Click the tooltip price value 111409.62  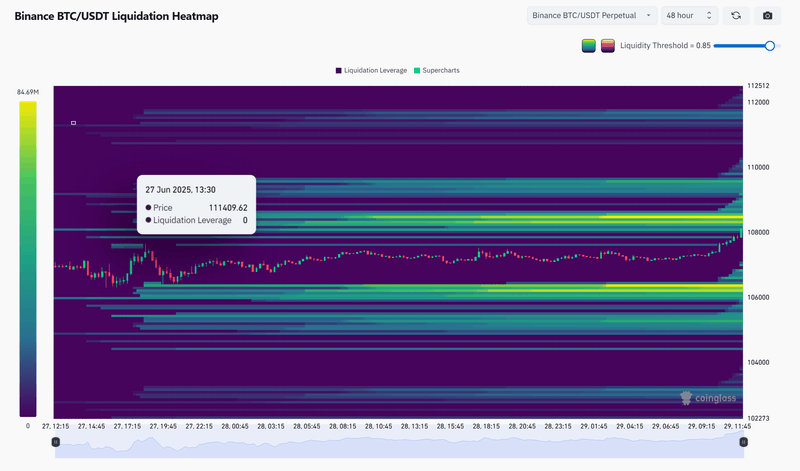(228, 208)
